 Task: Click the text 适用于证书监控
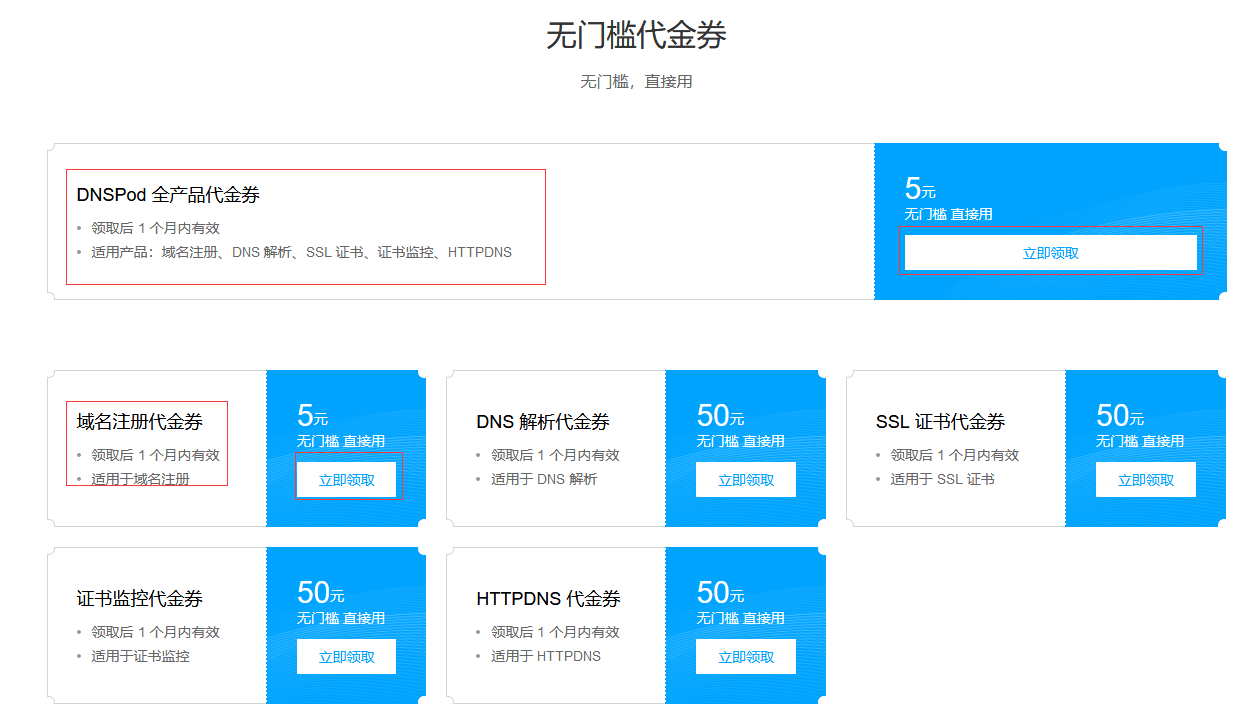coord(141,656)
